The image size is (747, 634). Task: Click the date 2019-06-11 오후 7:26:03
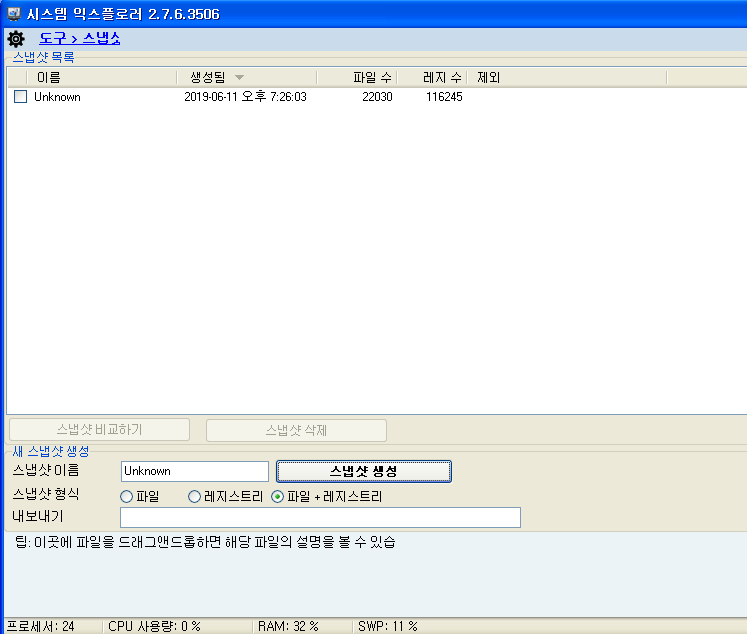(x=245, y=97)
